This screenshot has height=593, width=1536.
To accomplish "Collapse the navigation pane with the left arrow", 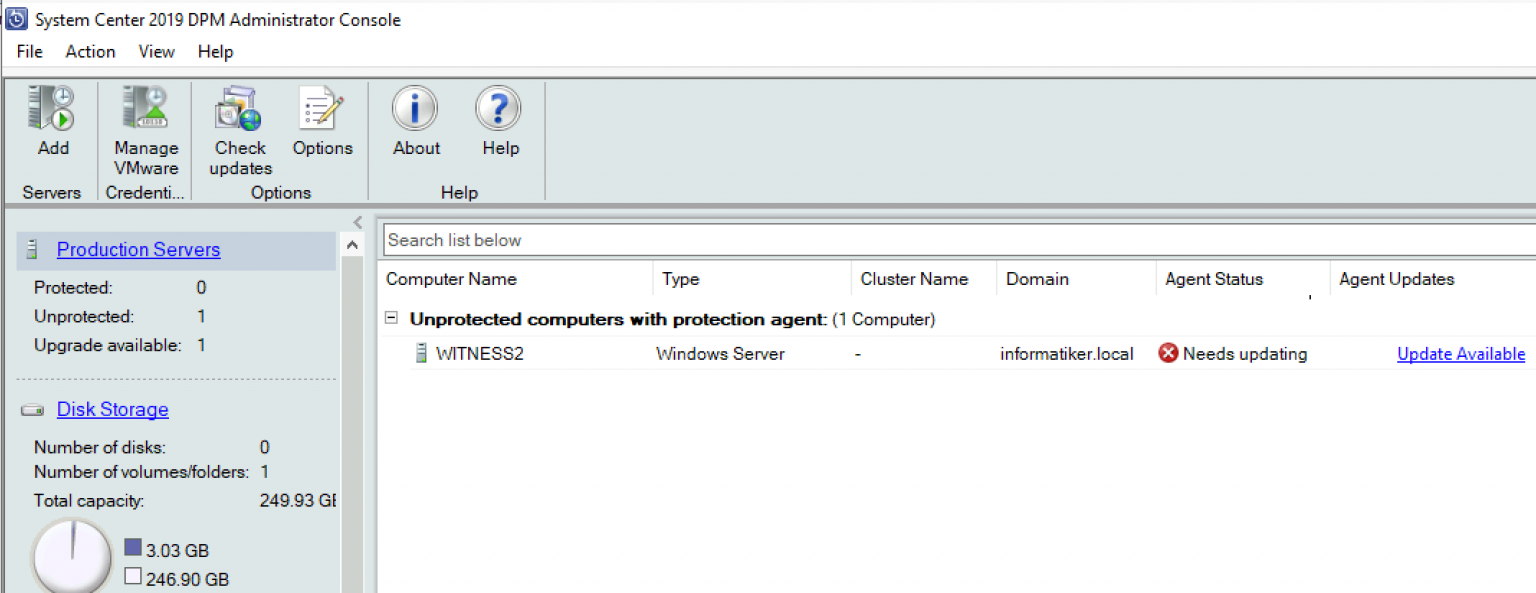I will click(357, 222).
